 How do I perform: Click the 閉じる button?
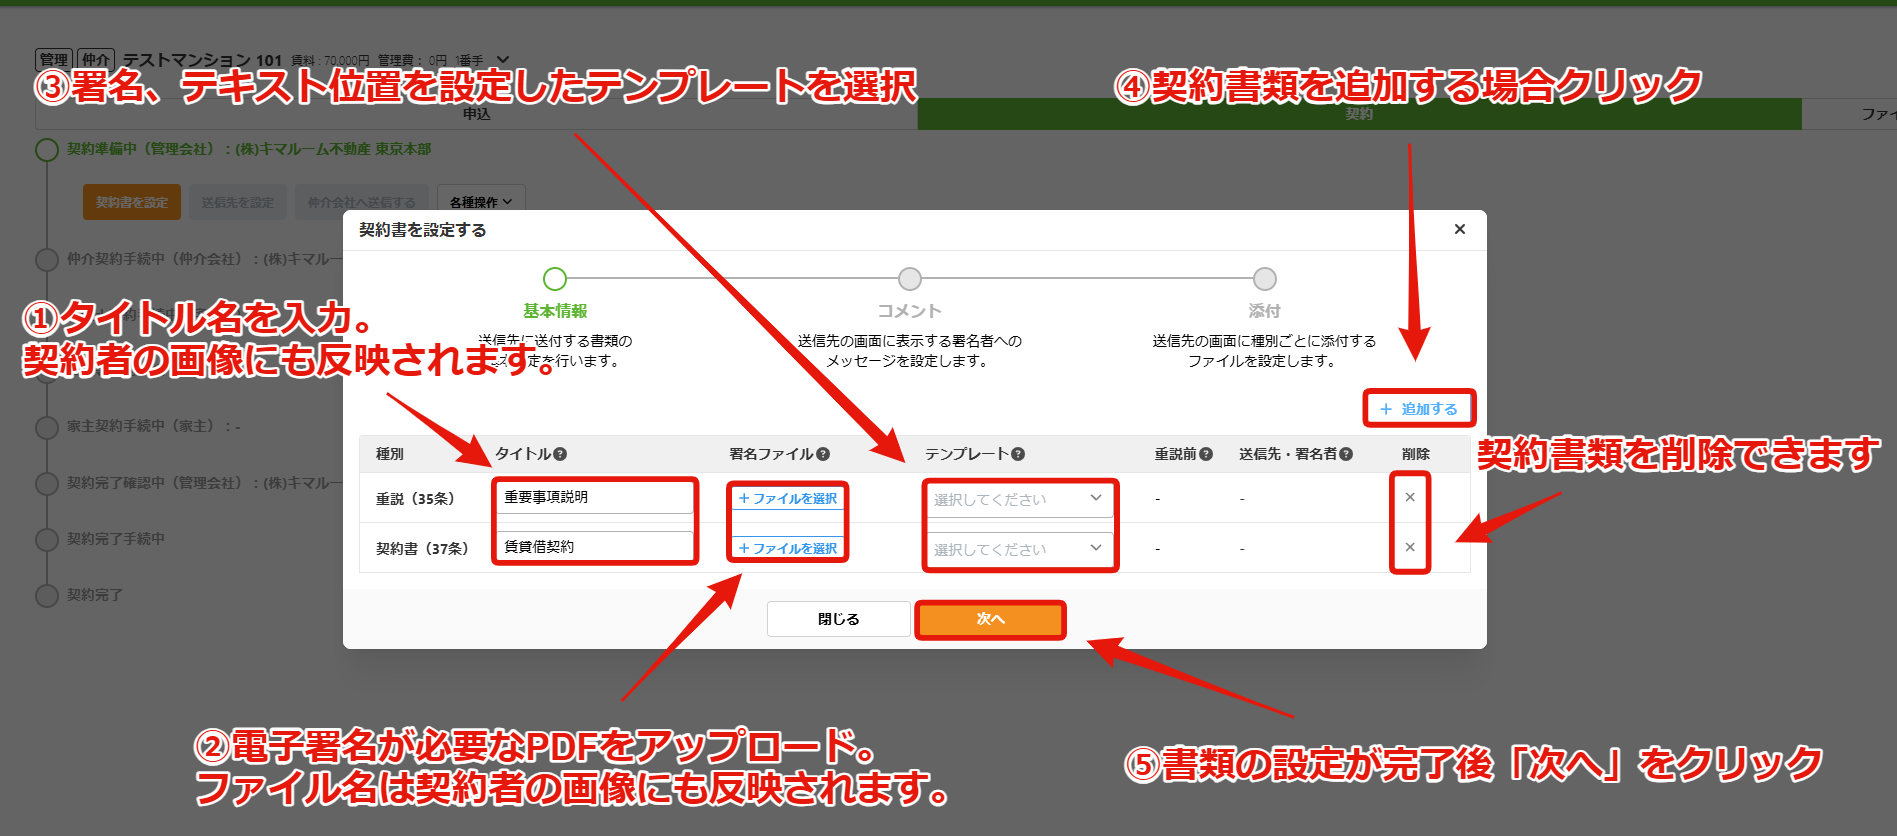839,619
